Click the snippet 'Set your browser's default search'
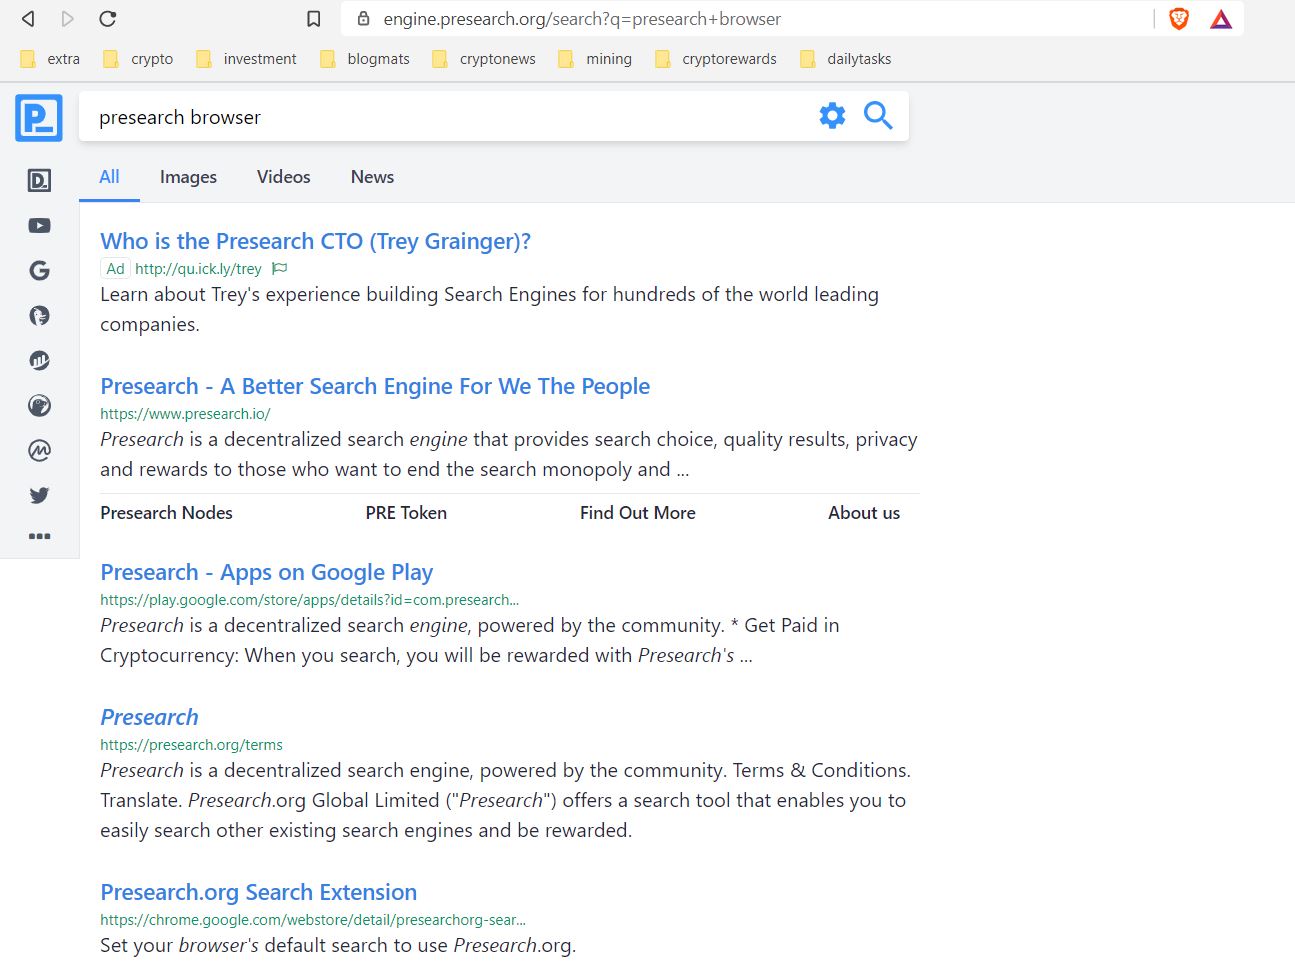Image resolution: width=1295 pixels, height=977 pixels. pos(338,945)
